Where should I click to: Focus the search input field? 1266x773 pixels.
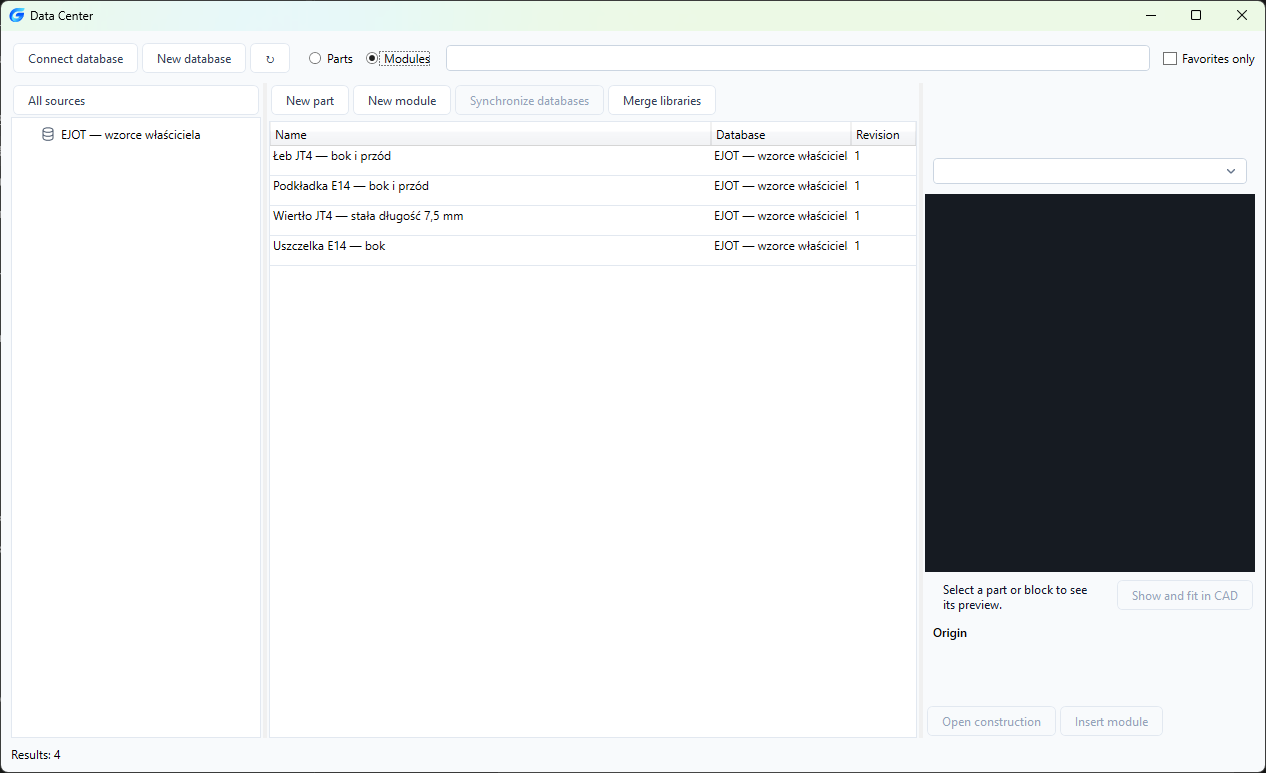(798, 59)
